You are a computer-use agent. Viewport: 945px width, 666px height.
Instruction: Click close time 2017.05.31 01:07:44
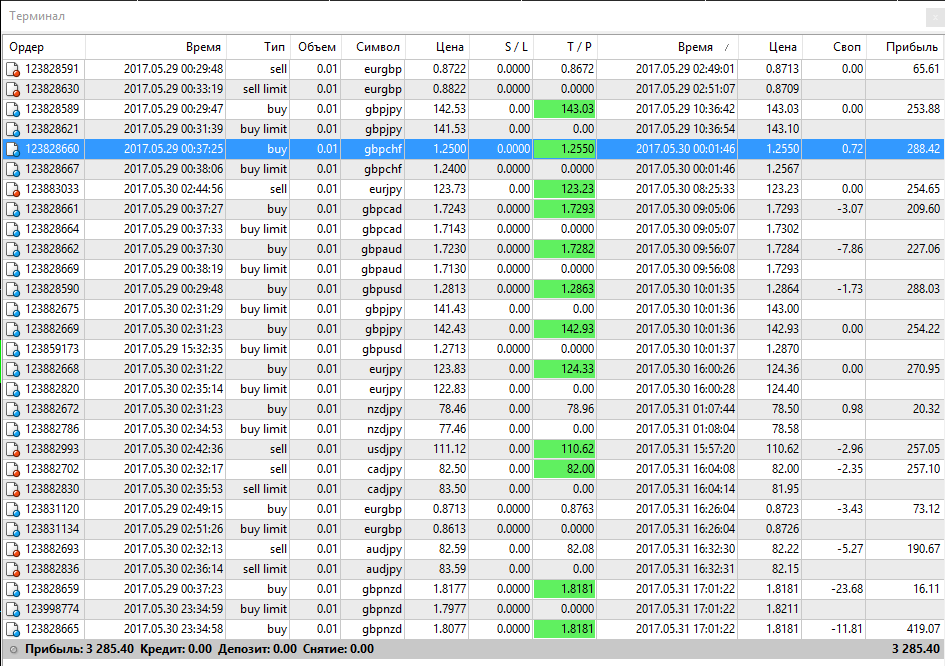point(685,409)
